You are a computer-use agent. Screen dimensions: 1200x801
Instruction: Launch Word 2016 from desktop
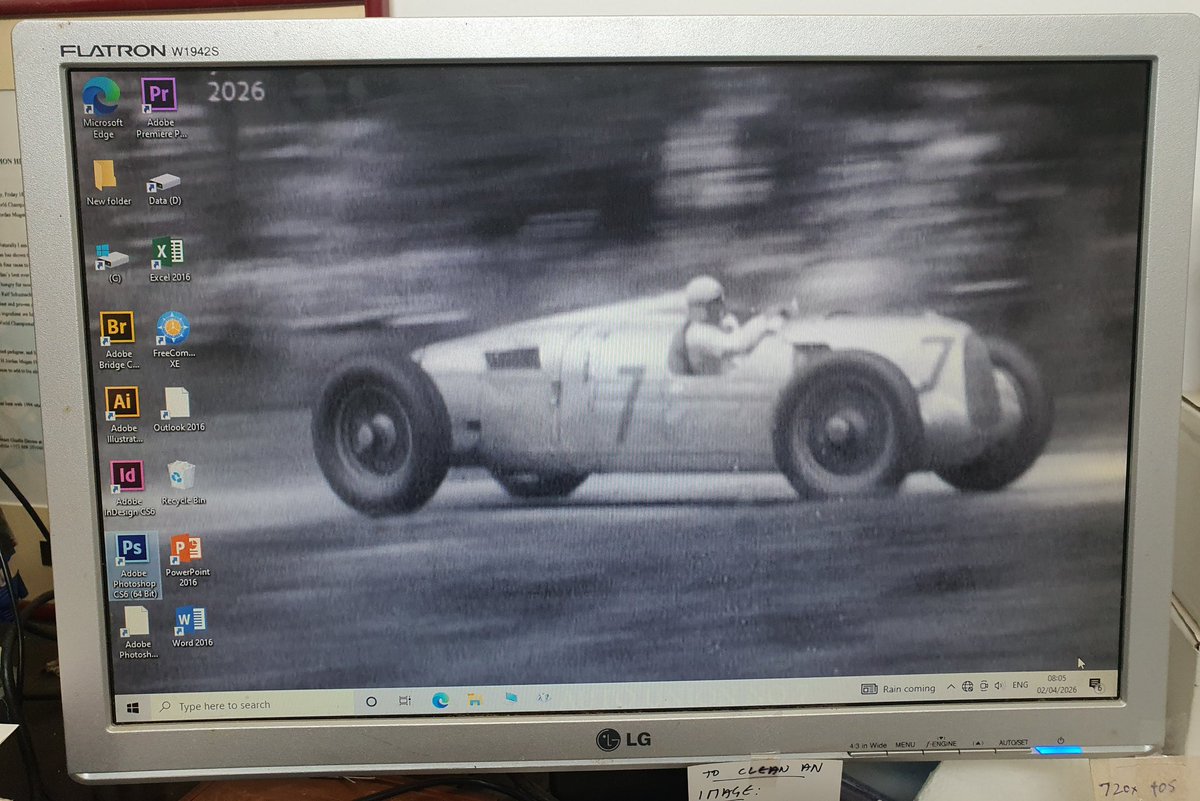[x=191, y=627]
